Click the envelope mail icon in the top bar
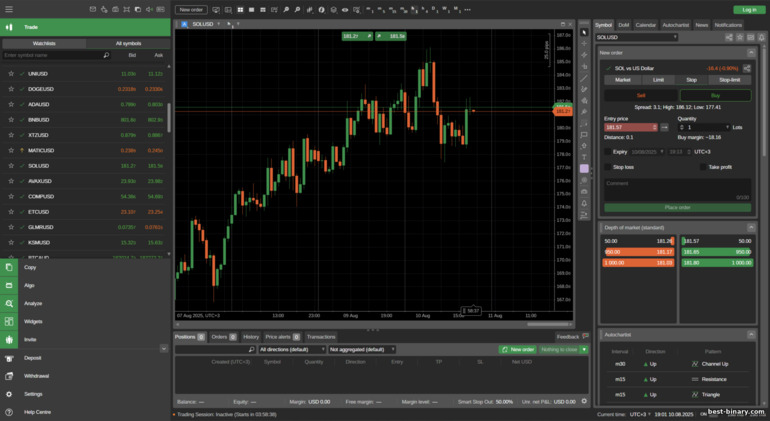This screenshot has height=421, width=770. pyautogui.click(x=93, y=9)
